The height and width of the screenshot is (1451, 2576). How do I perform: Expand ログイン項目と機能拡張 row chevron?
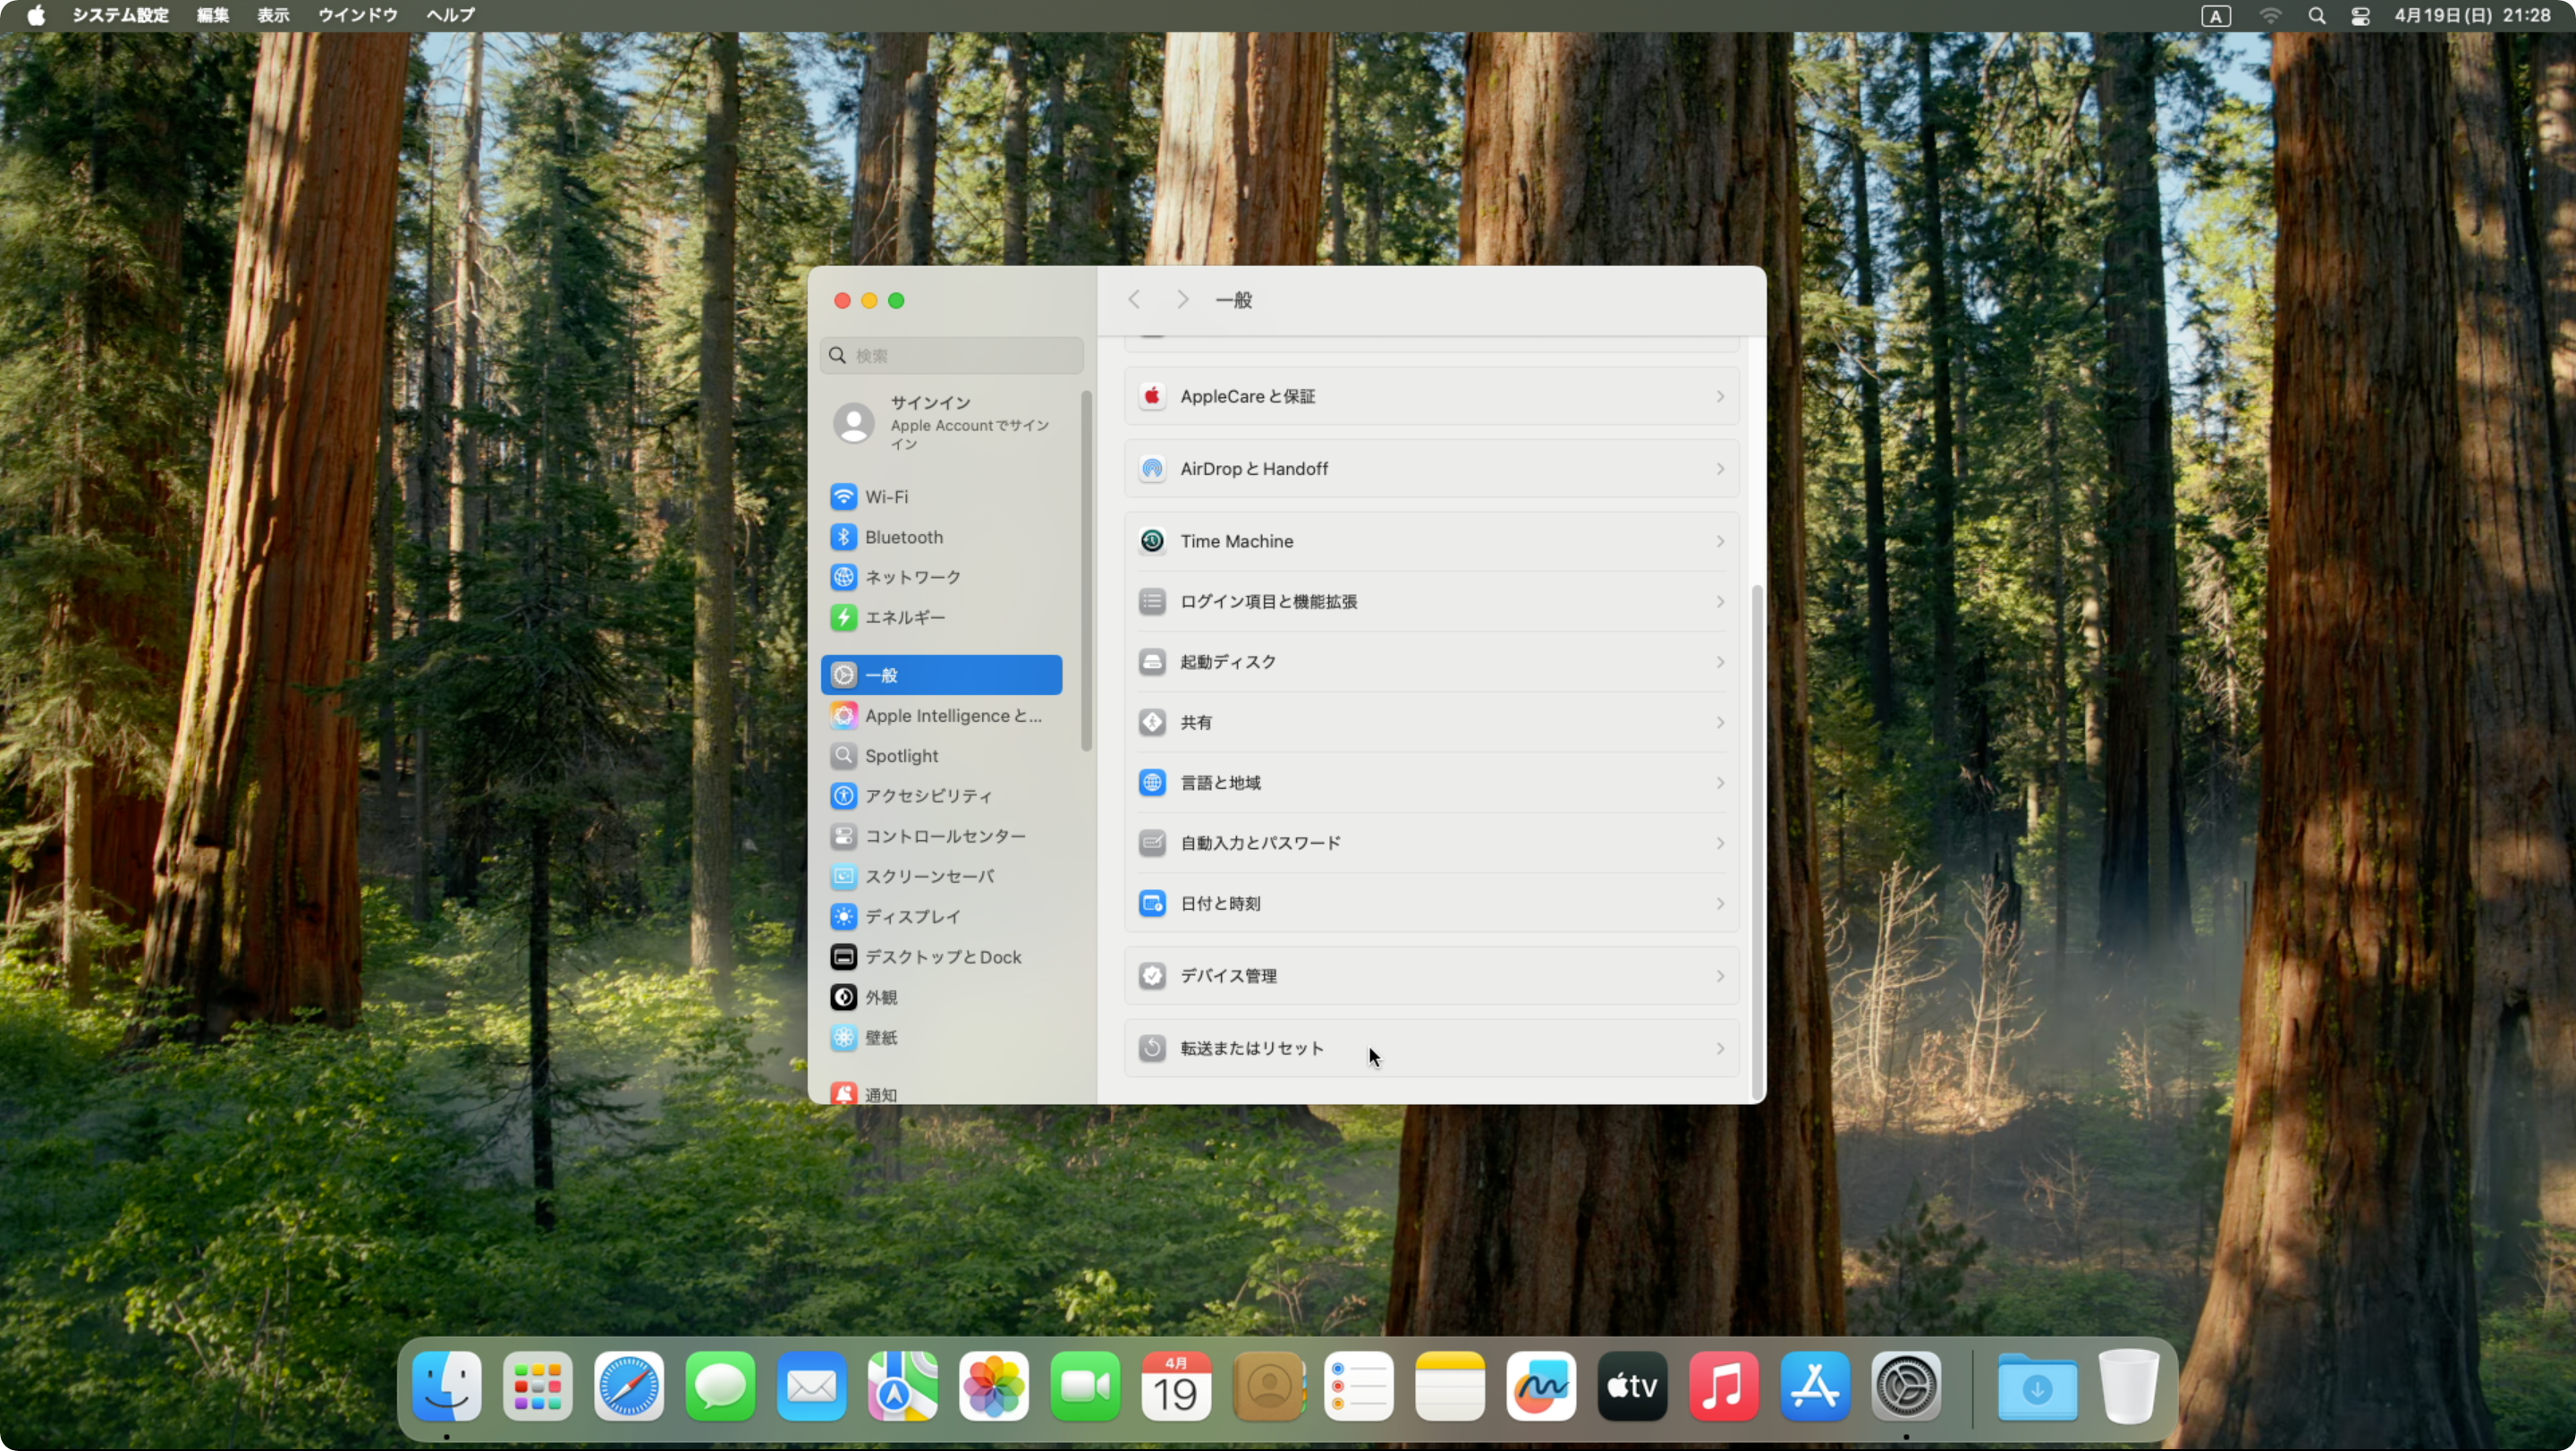click(1720, 601)
